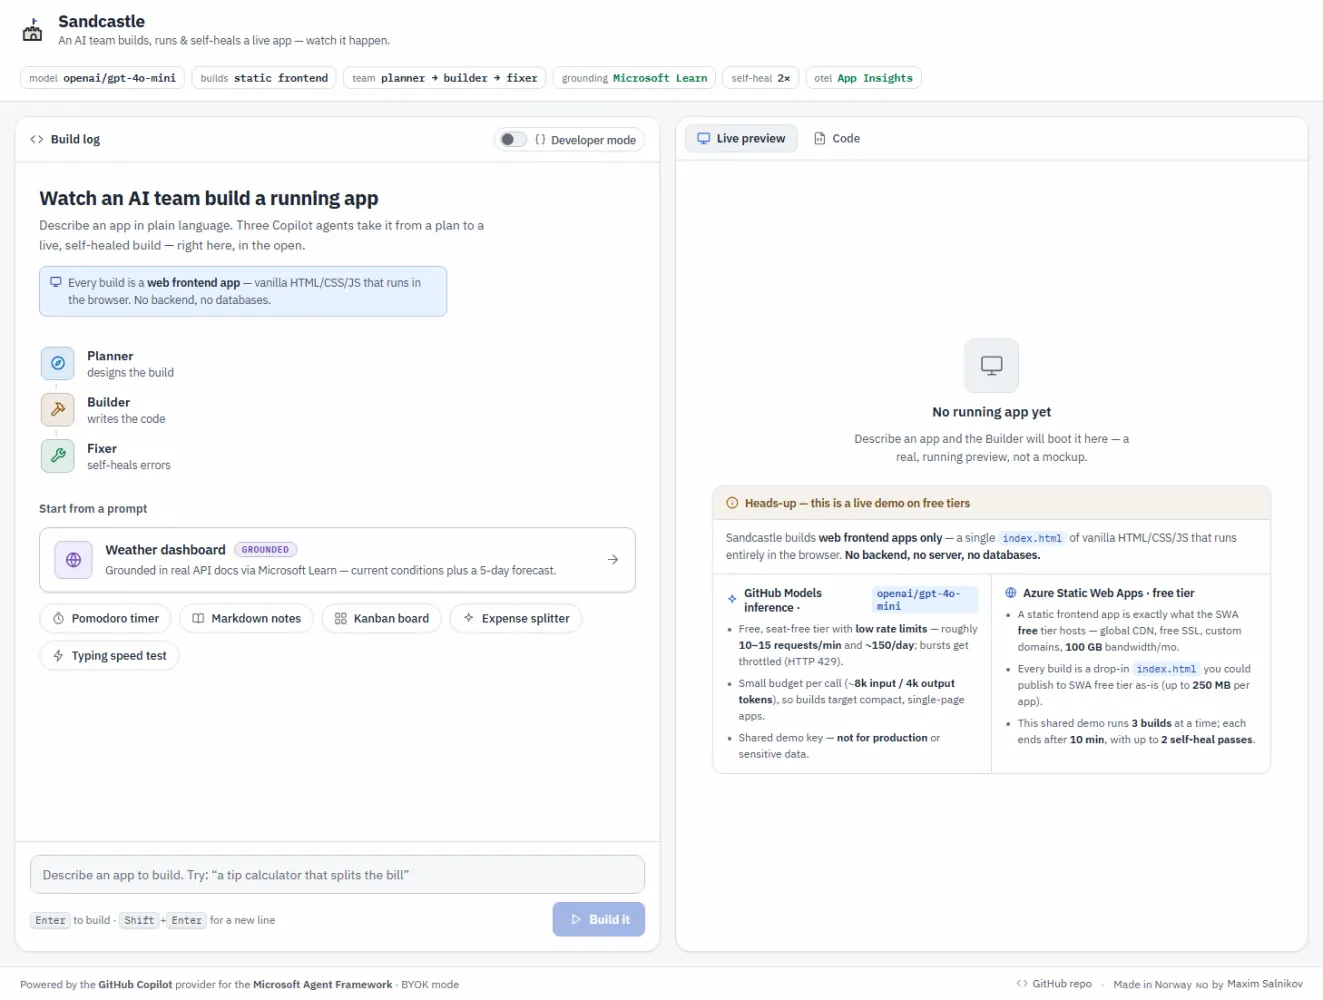Choose the Pomodoro timer prompt
The width and height of the screenshot is (1323, 1000).
coord(106,619)
